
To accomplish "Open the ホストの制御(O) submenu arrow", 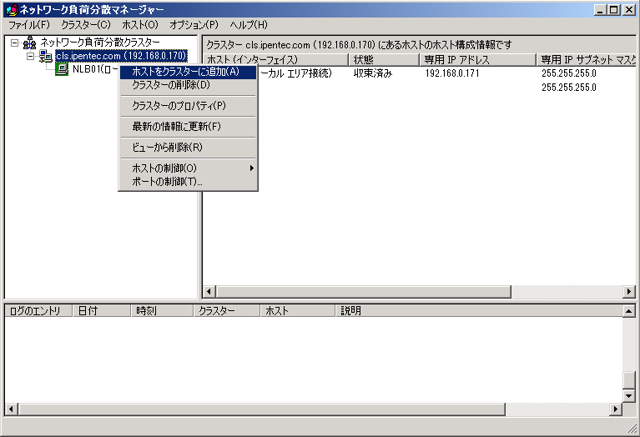I will (x=251, y=168).
